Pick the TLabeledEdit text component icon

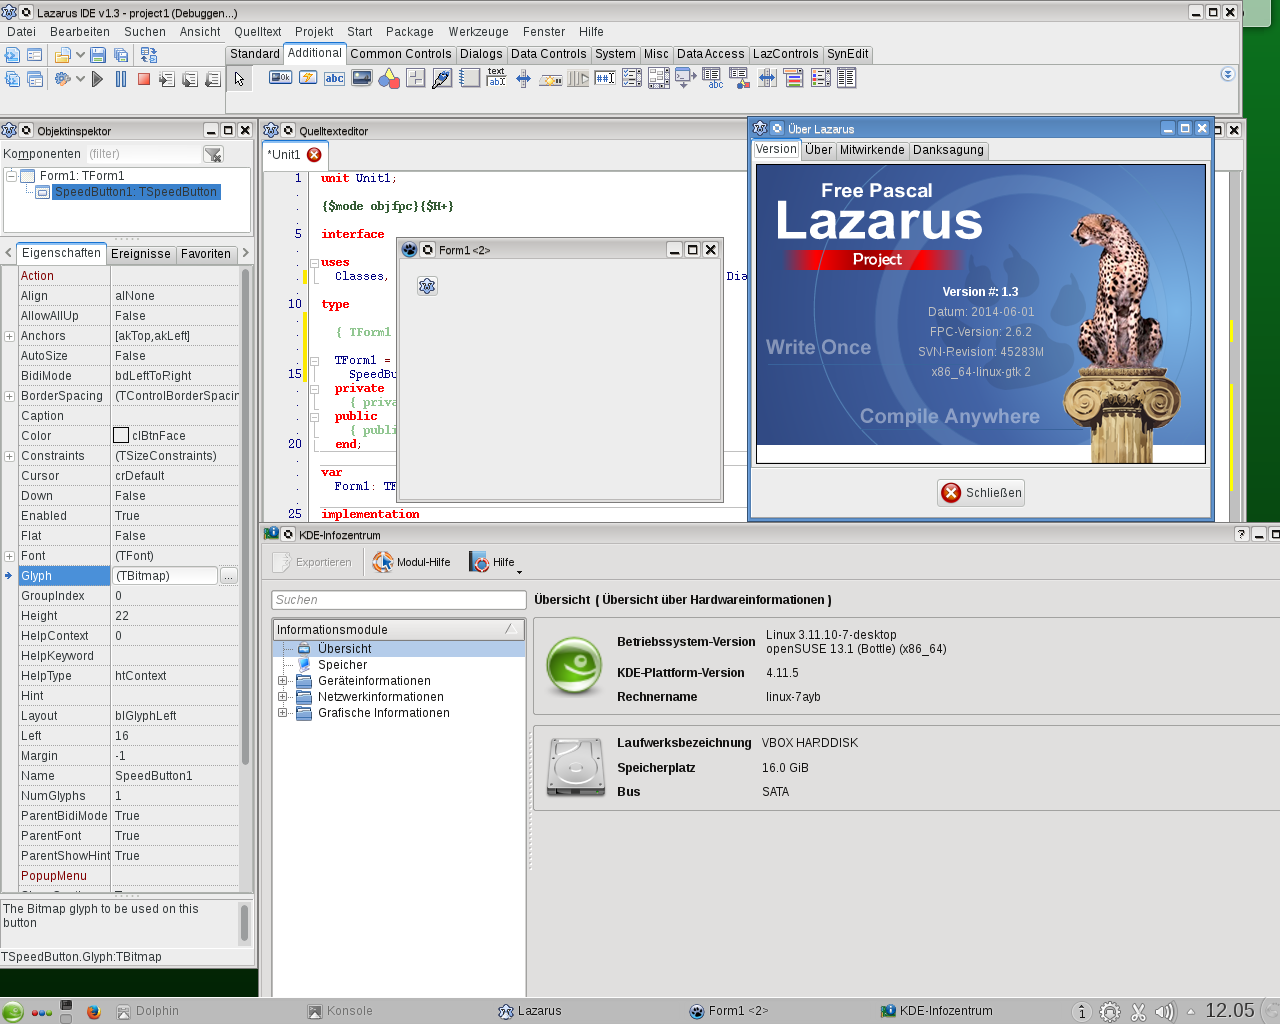tap(496, 78)
